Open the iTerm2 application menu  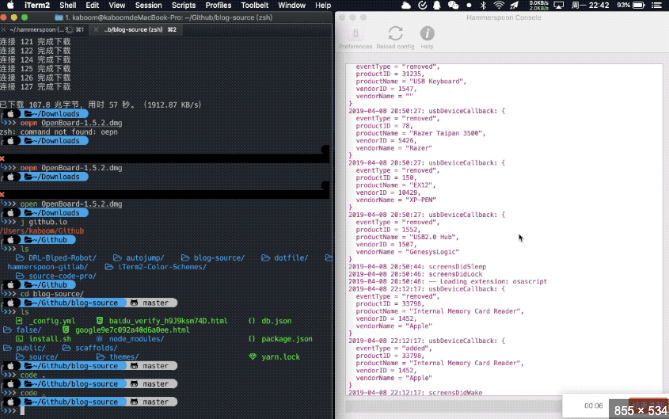tap(37, 5)
